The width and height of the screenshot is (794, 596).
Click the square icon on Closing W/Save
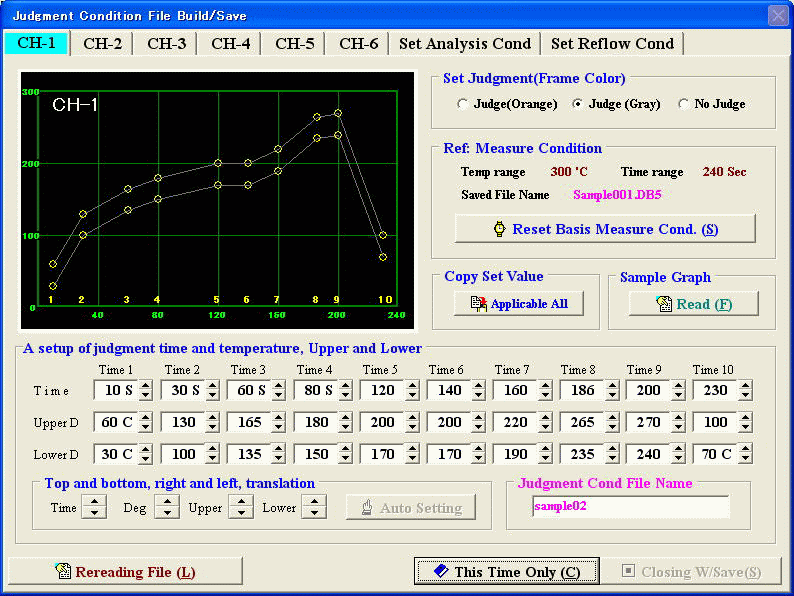coord(628,571)
